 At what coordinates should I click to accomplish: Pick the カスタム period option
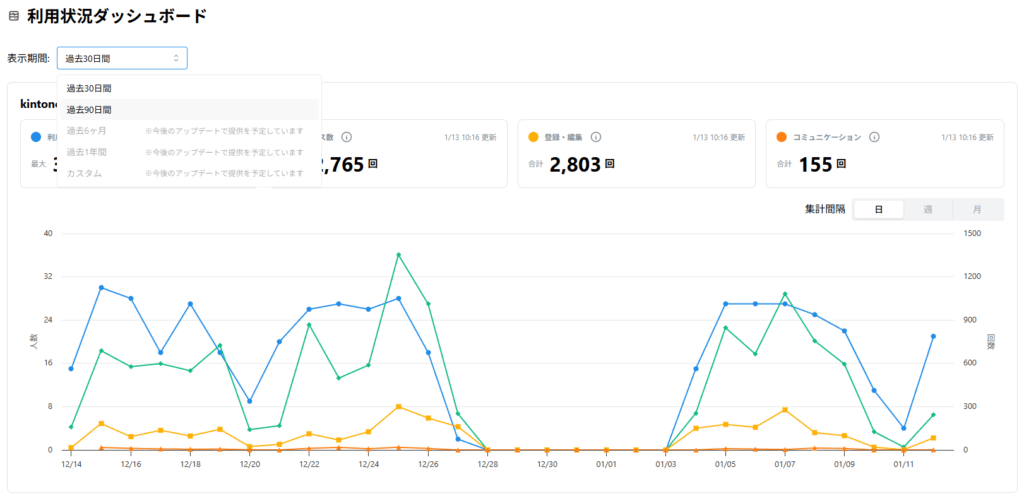(84, 173)
